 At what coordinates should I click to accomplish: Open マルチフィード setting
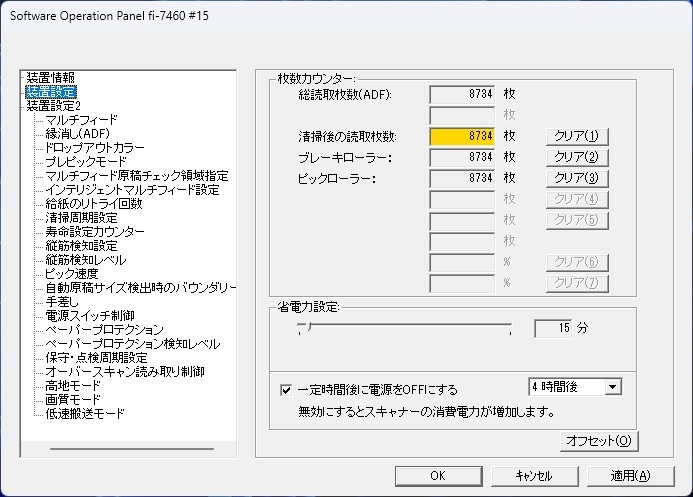pos(82,119)
